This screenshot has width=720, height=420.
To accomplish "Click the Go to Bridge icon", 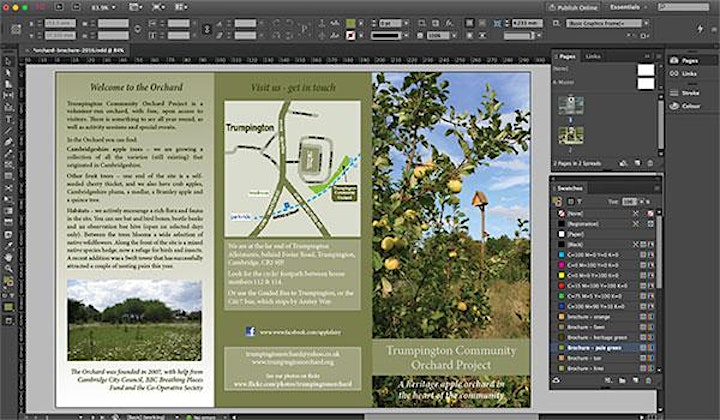I will pyautogui.click(x=59, y=7).
